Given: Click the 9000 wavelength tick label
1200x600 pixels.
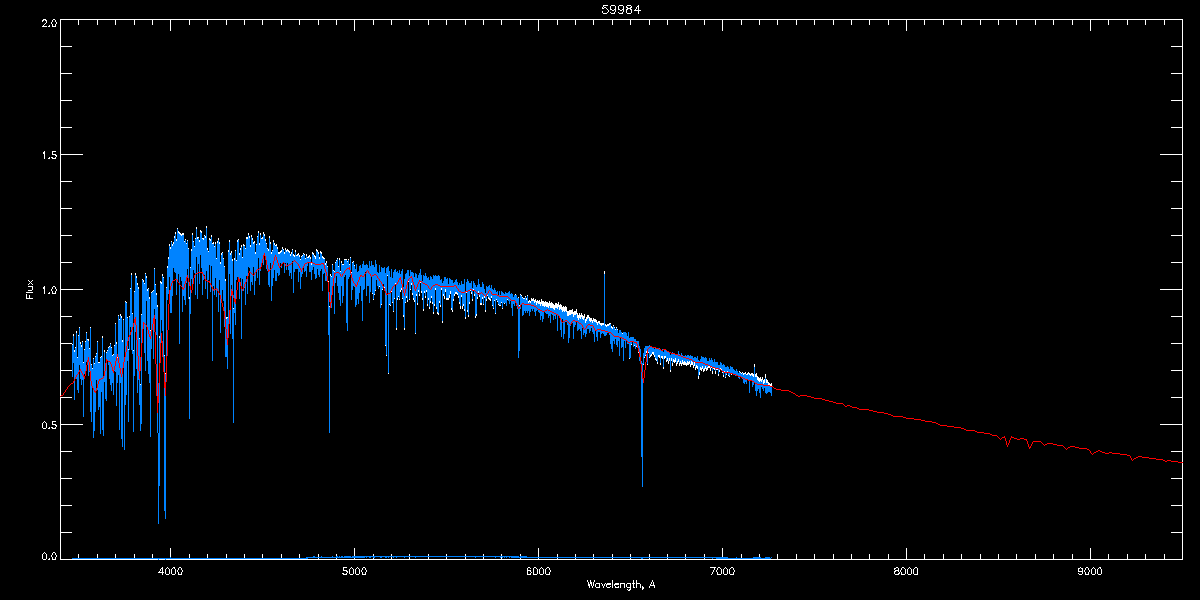Looking at the screenshot, I should 1090,572.
